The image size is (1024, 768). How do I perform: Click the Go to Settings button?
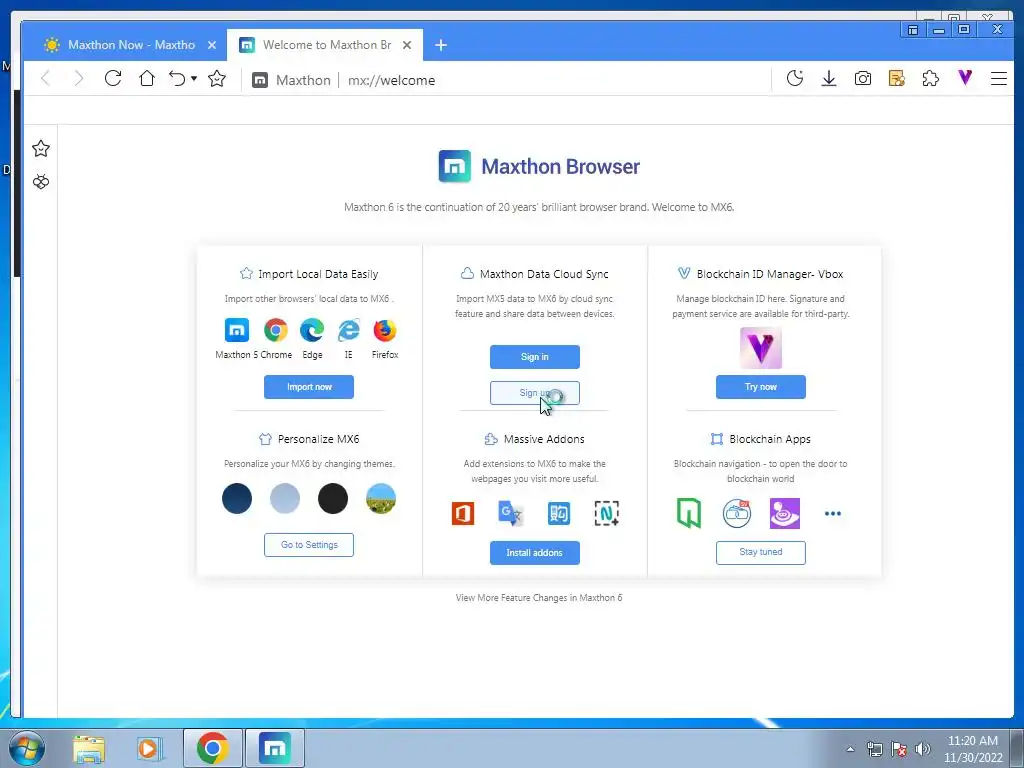309,545
